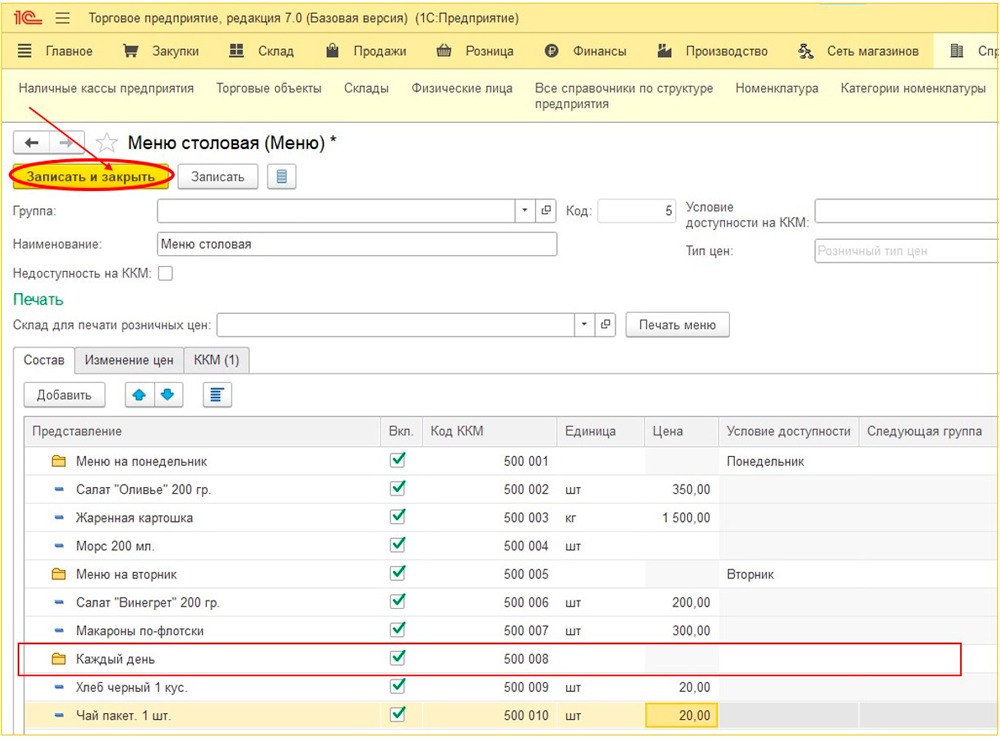
Task: Click the list view icon beside arrows
Action: click(217, 395)
